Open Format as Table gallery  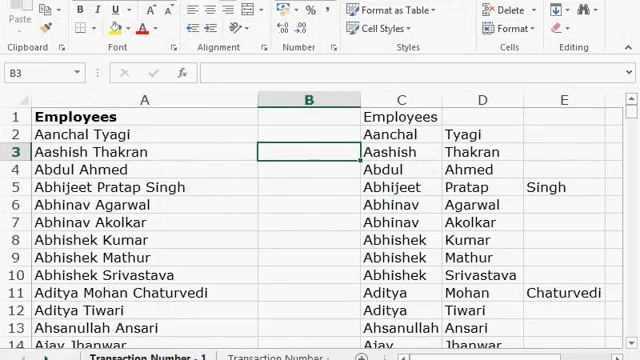[391, 10]
